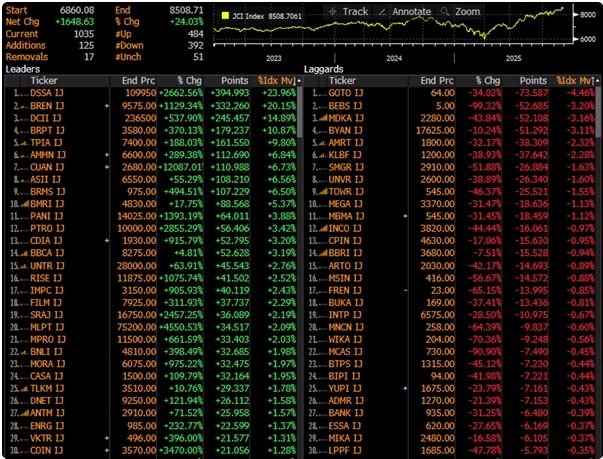This screenshot has height=459, width=603.
Task: Click the #Up count 484
Action: 195,34
